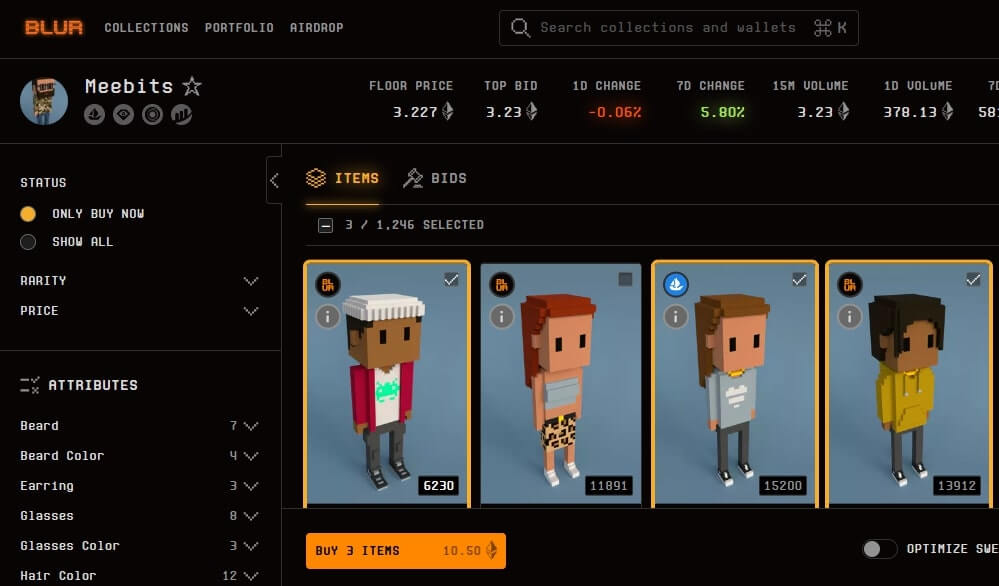Screen dimensions: 999x586
Task: Open the Airdrop page
Action: (x=317, y=27)
